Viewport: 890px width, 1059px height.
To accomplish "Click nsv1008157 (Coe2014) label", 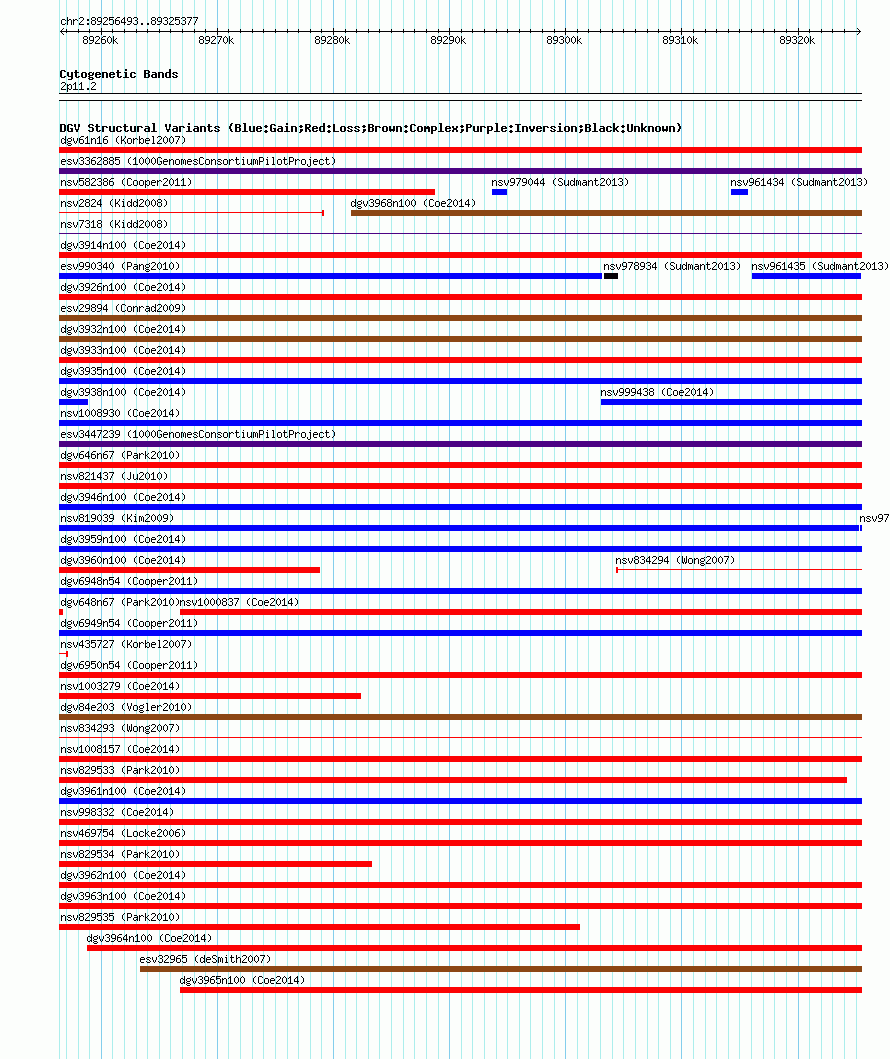I will [x=120, y=748].
